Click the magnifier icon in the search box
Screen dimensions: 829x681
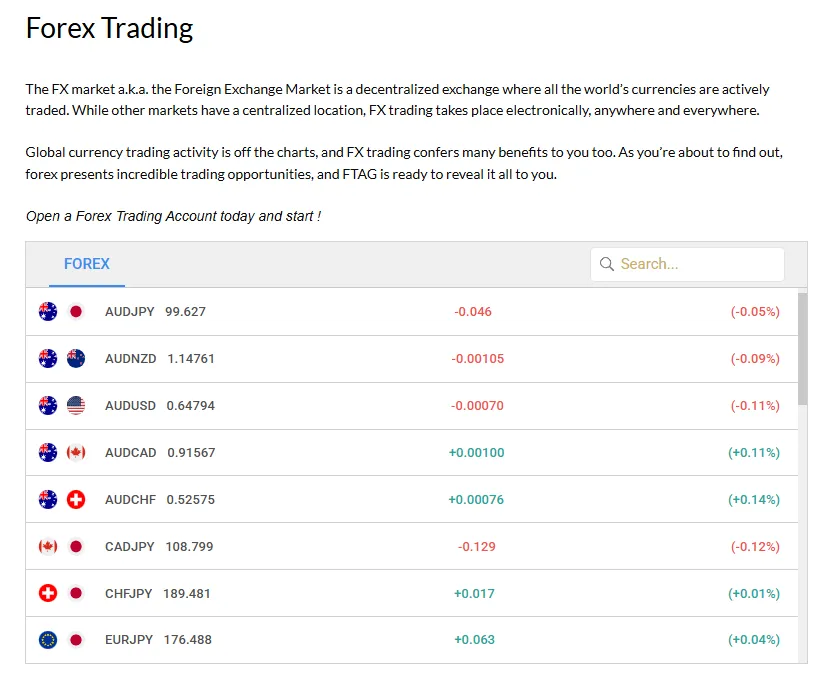point(606,264)
